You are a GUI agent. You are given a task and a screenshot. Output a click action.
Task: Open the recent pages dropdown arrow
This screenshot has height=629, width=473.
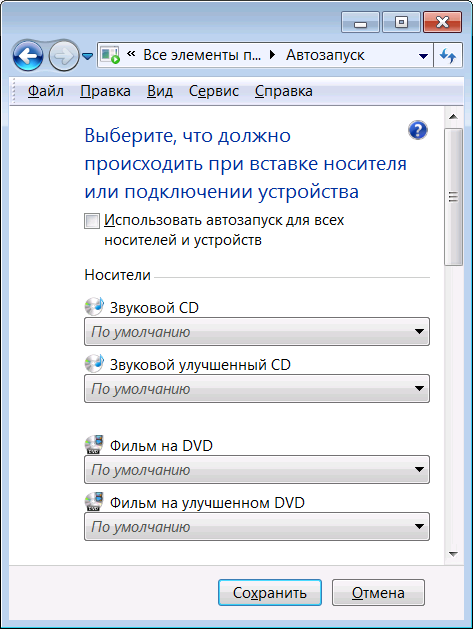[x=87, y=56]
